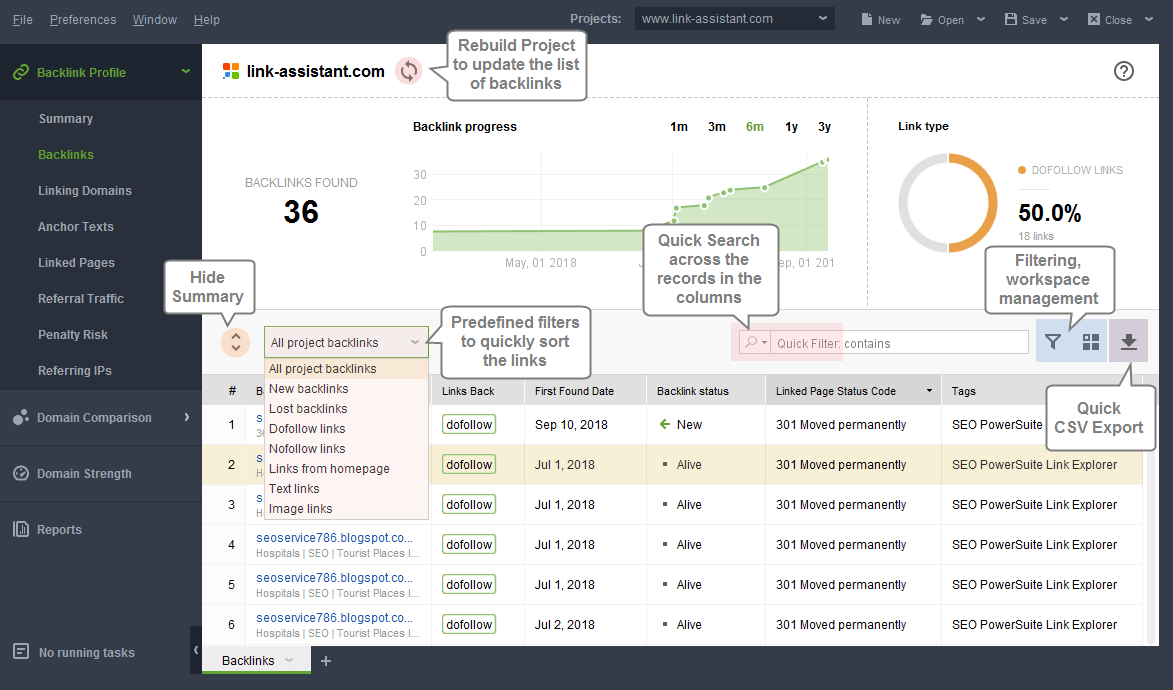Switch chart to 3y range
Screen dimensions: 1173x690
pyautogui.click(x=824, y=126)
